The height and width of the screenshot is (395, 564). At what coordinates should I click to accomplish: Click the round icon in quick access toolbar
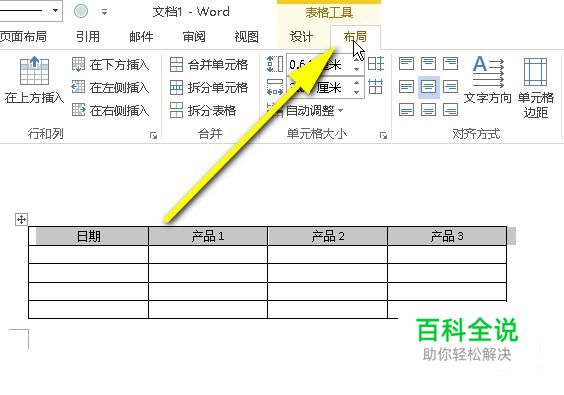click(81, 11)
